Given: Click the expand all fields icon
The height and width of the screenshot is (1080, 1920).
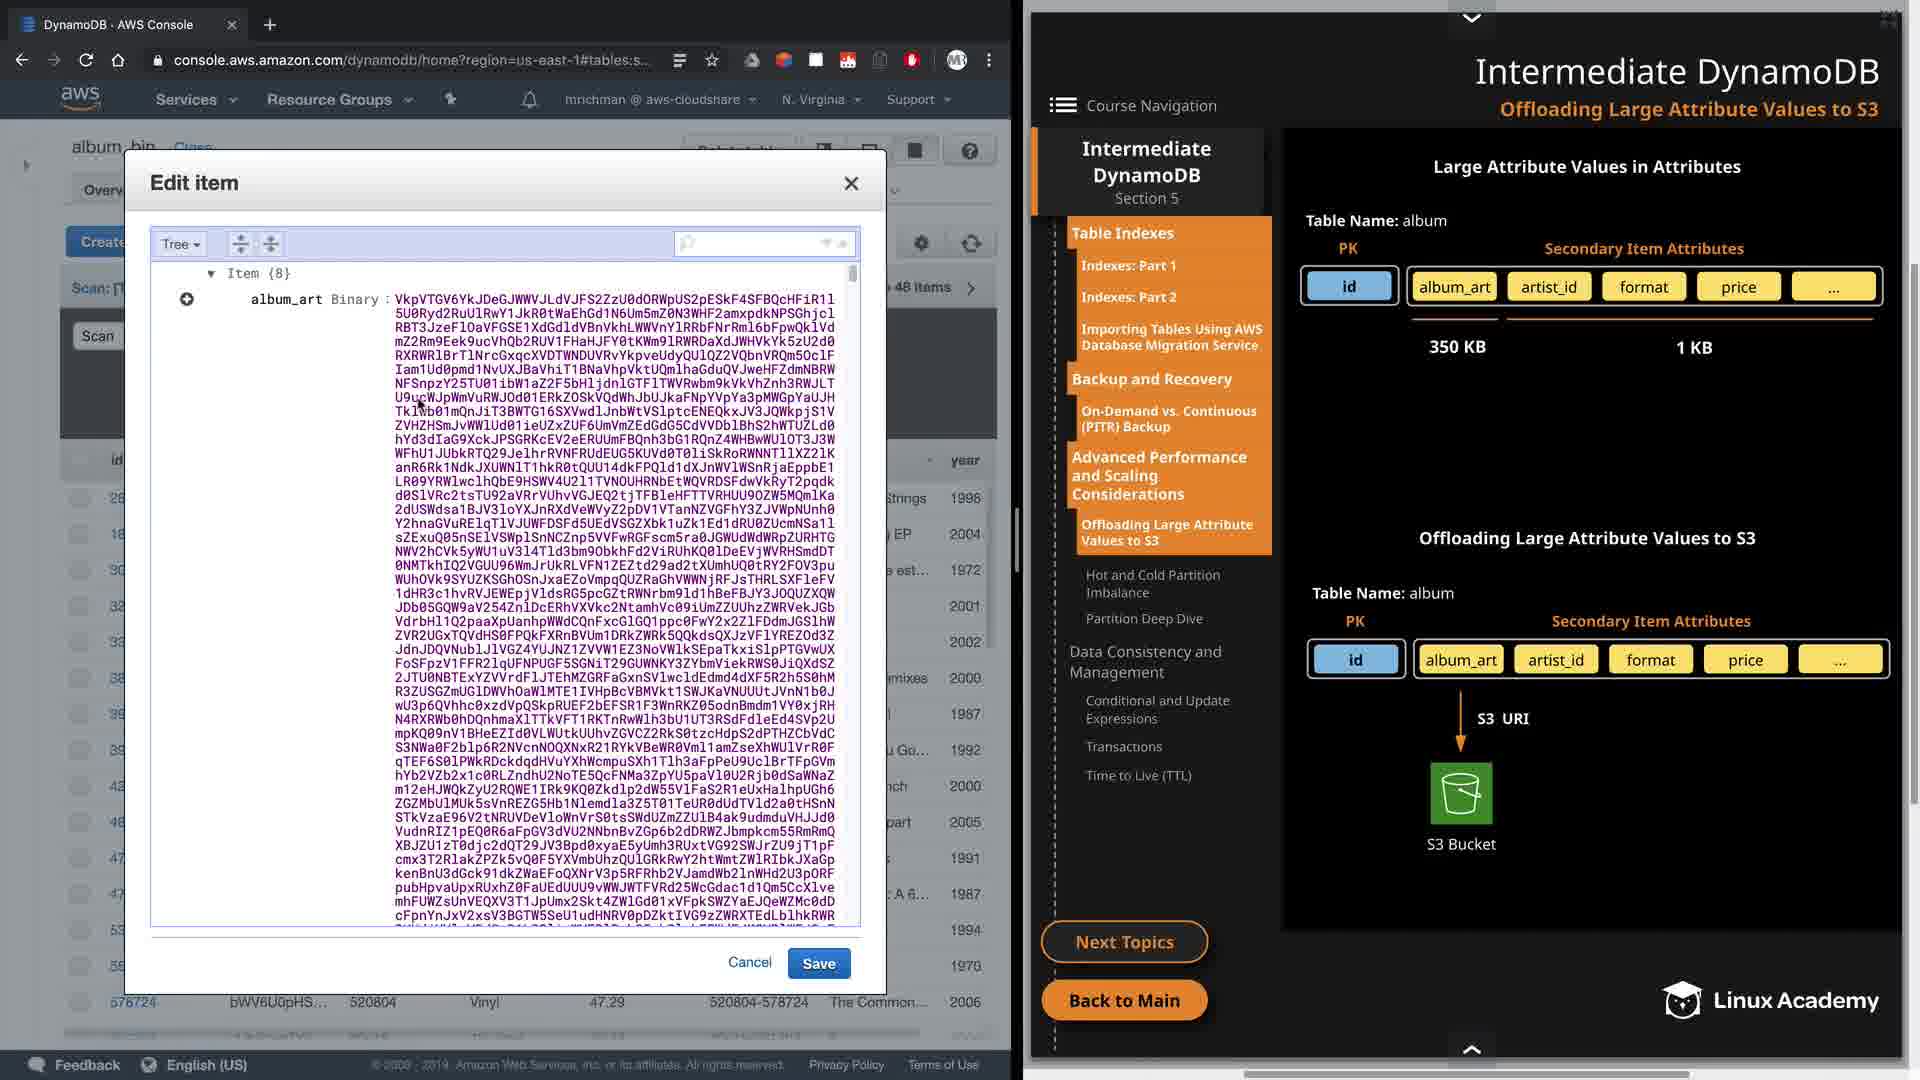Looking at the screenshot, I should tap(240, 243).
